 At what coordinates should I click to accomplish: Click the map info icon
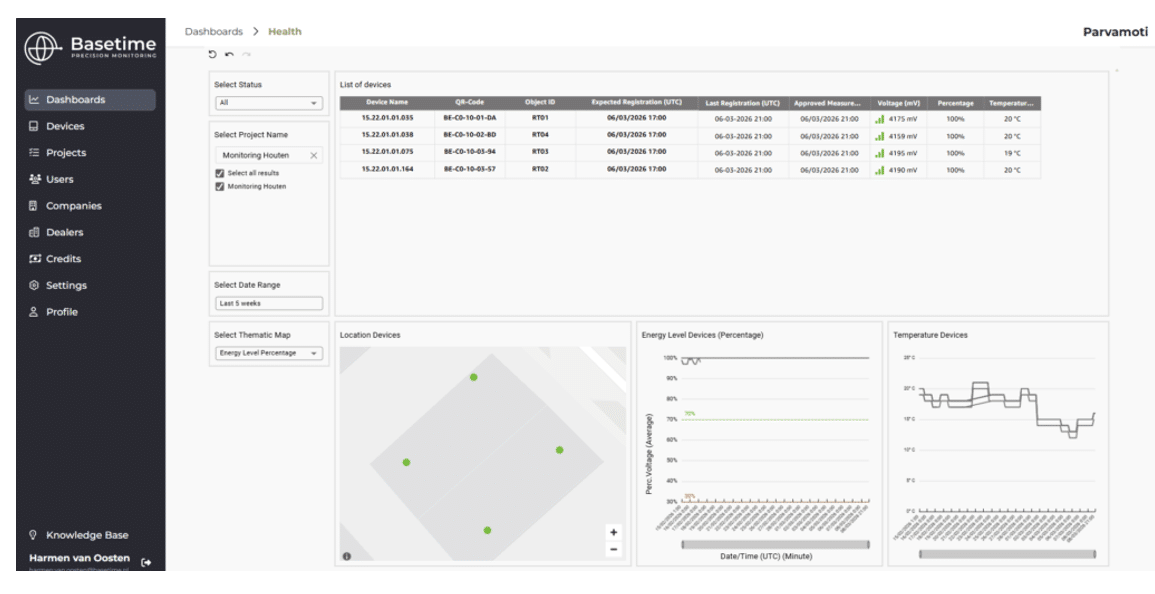coord(347,556)
